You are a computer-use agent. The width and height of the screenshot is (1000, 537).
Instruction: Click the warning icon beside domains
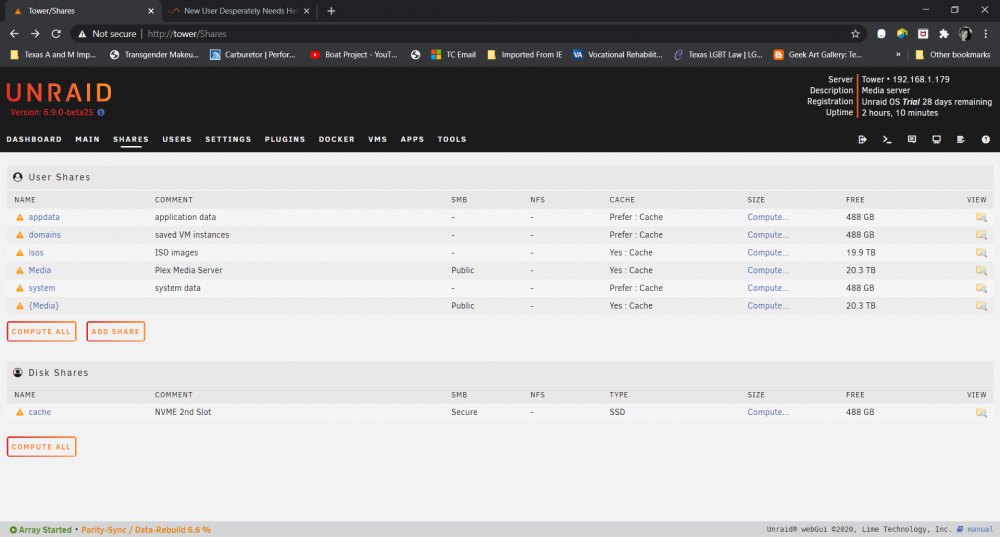[20, 235]
